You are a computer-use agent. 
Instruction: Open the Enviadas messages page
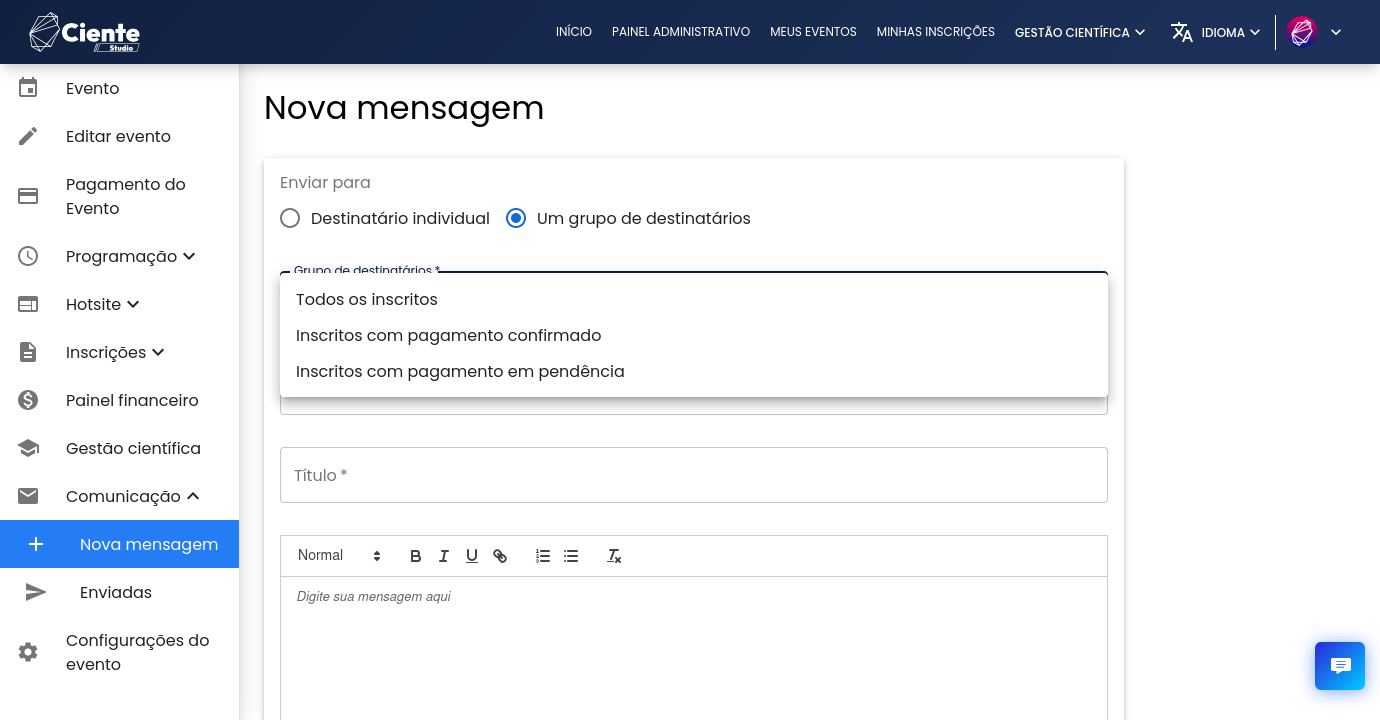(116, 593)
